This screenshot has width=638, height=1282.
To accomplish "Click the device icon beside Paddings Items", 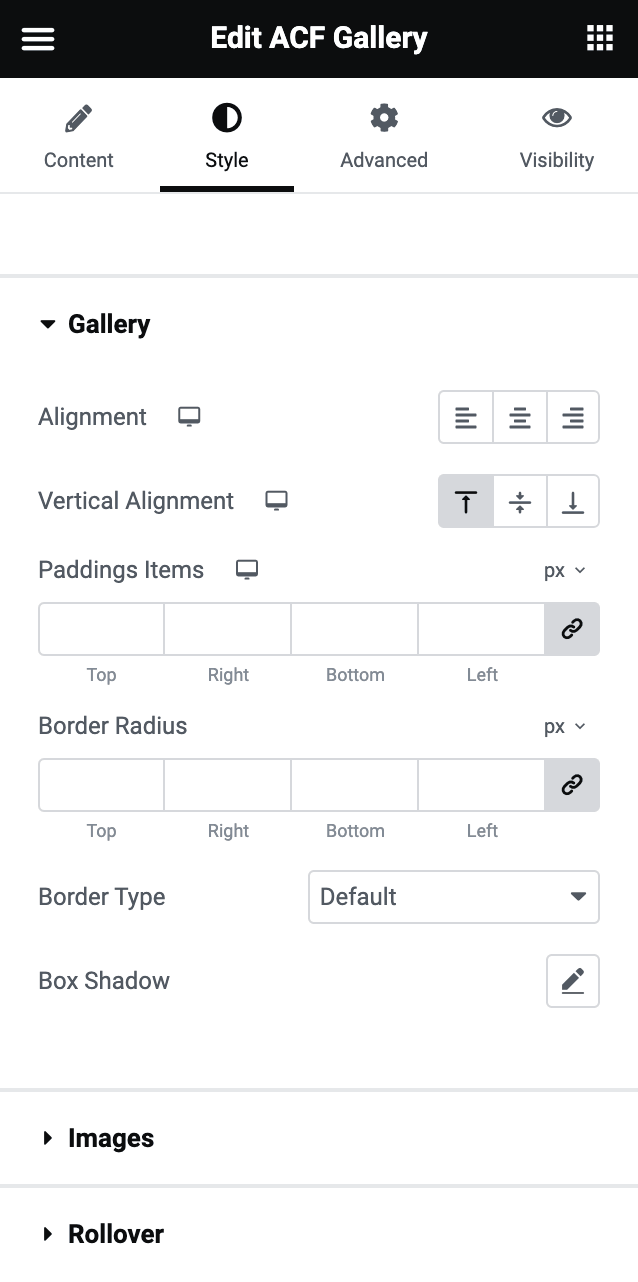I will click(246, 570).
